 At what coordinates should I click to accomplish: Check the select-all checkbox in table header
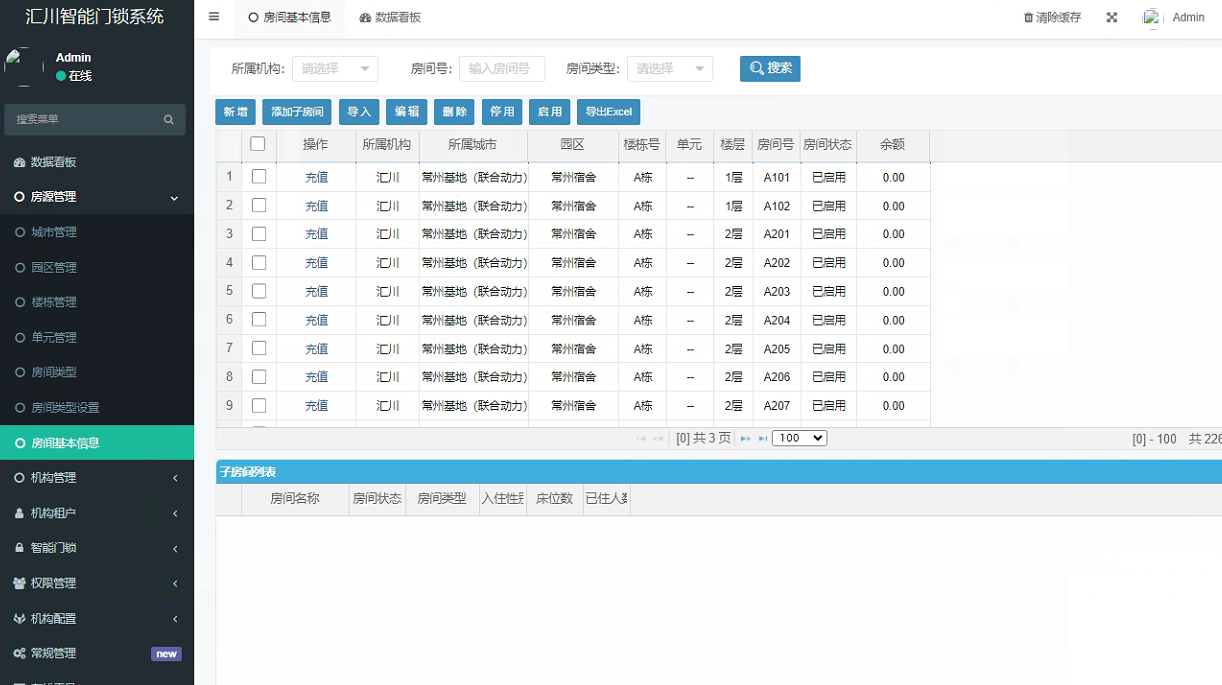258,144
